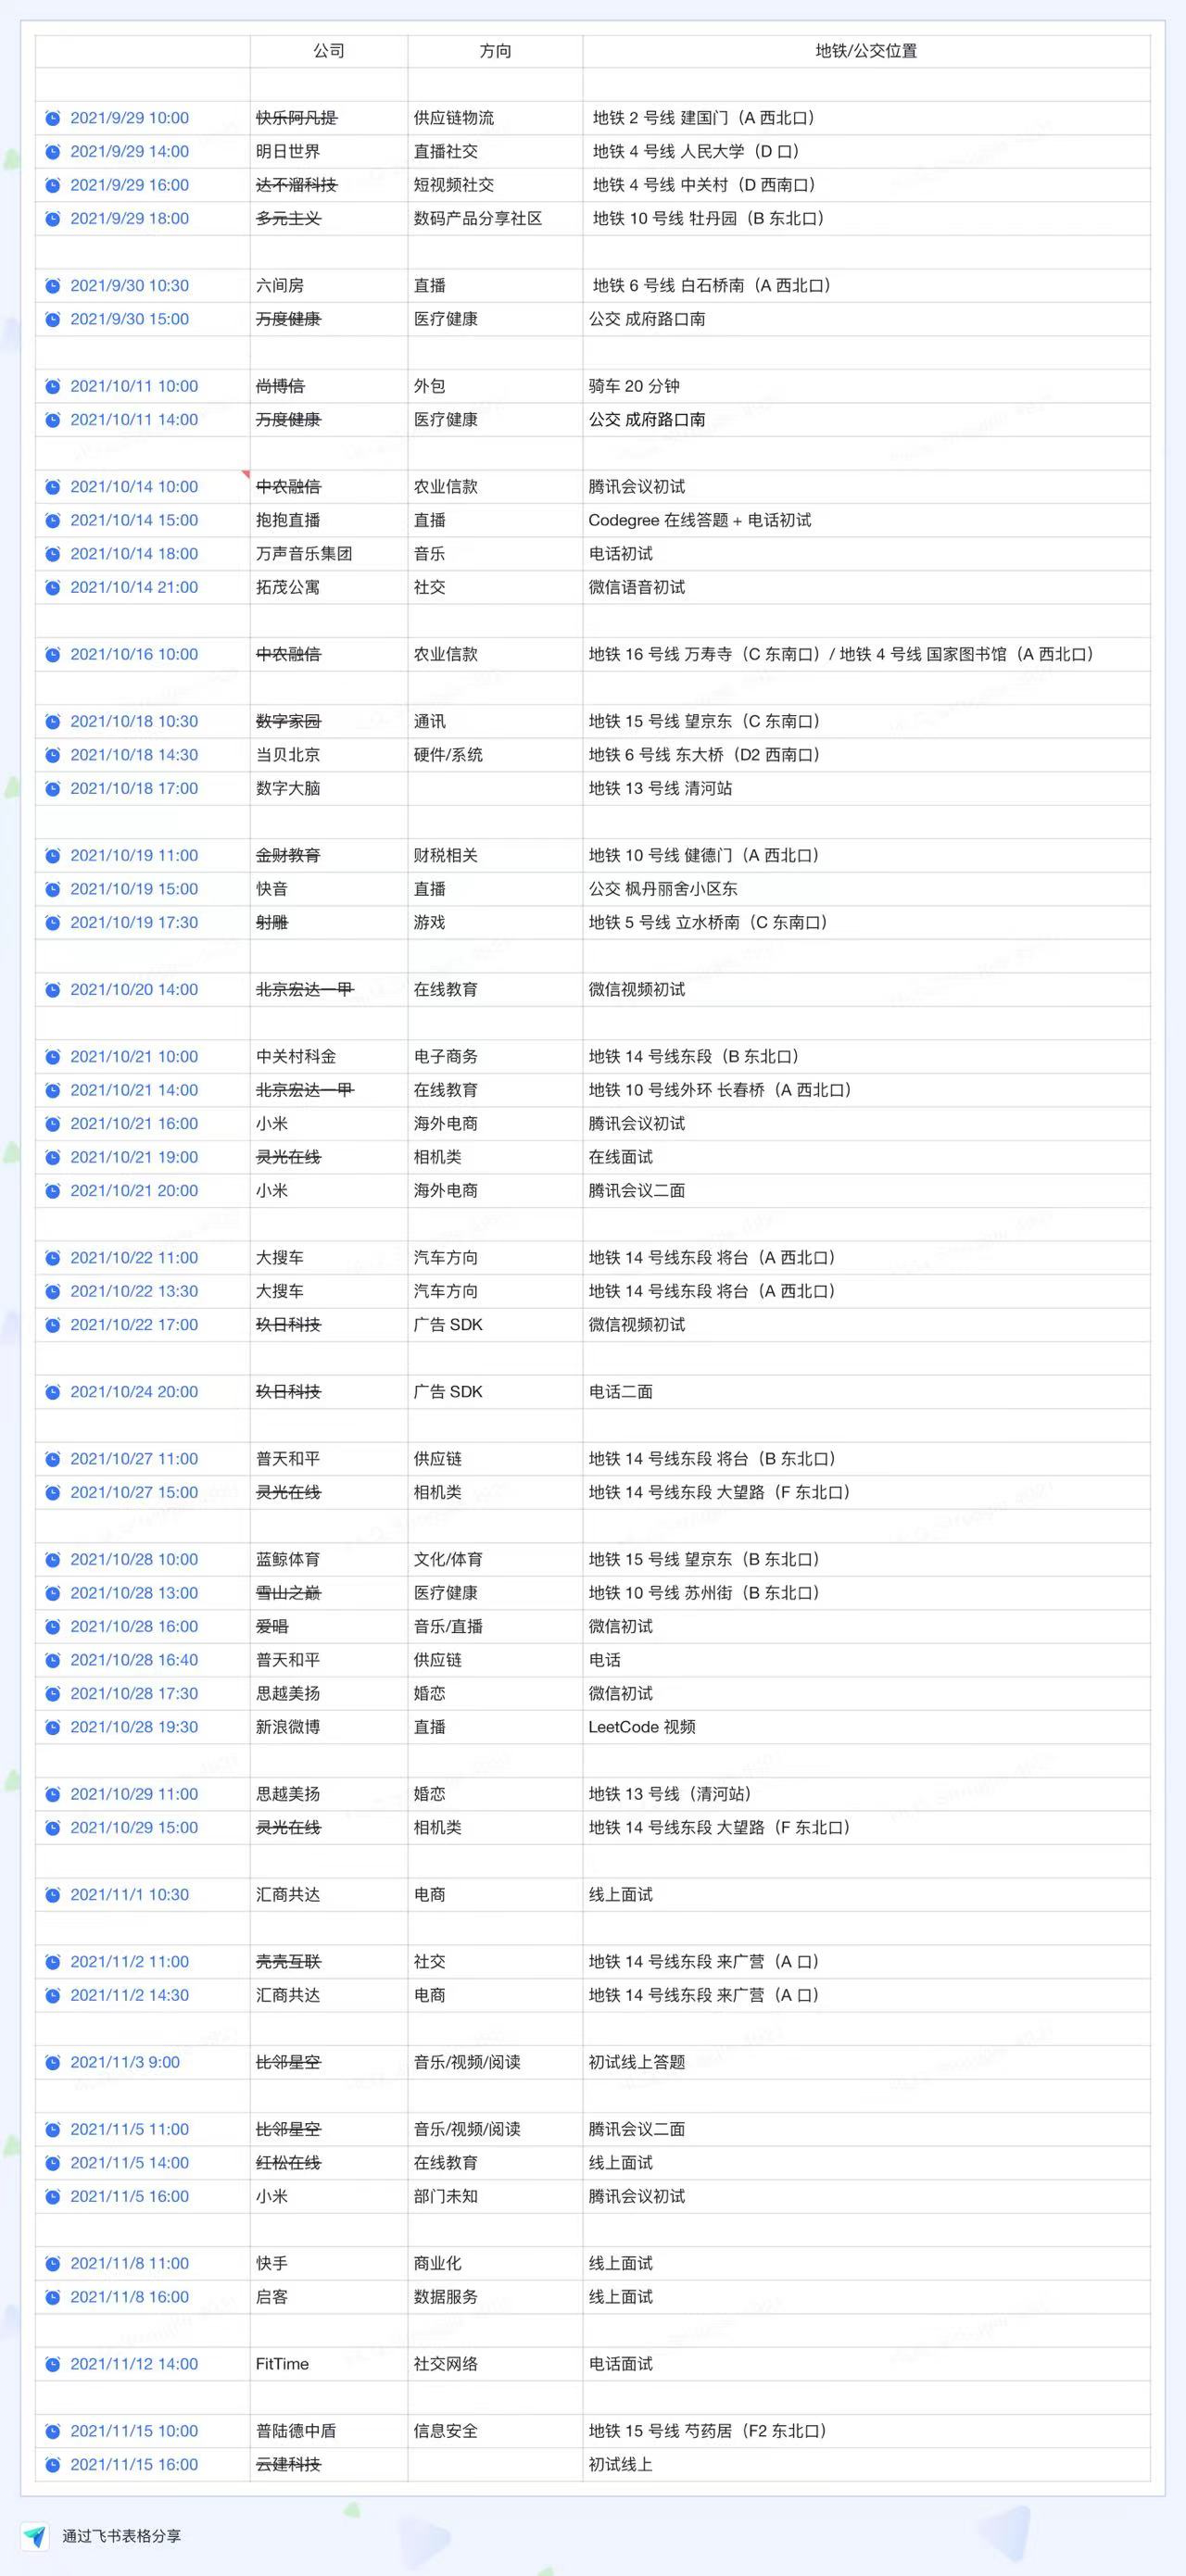The image size is (1186, 2576).
Task: Click the clock icon beside 2021/10/24 20:00
Action: tap(53, 1392)
